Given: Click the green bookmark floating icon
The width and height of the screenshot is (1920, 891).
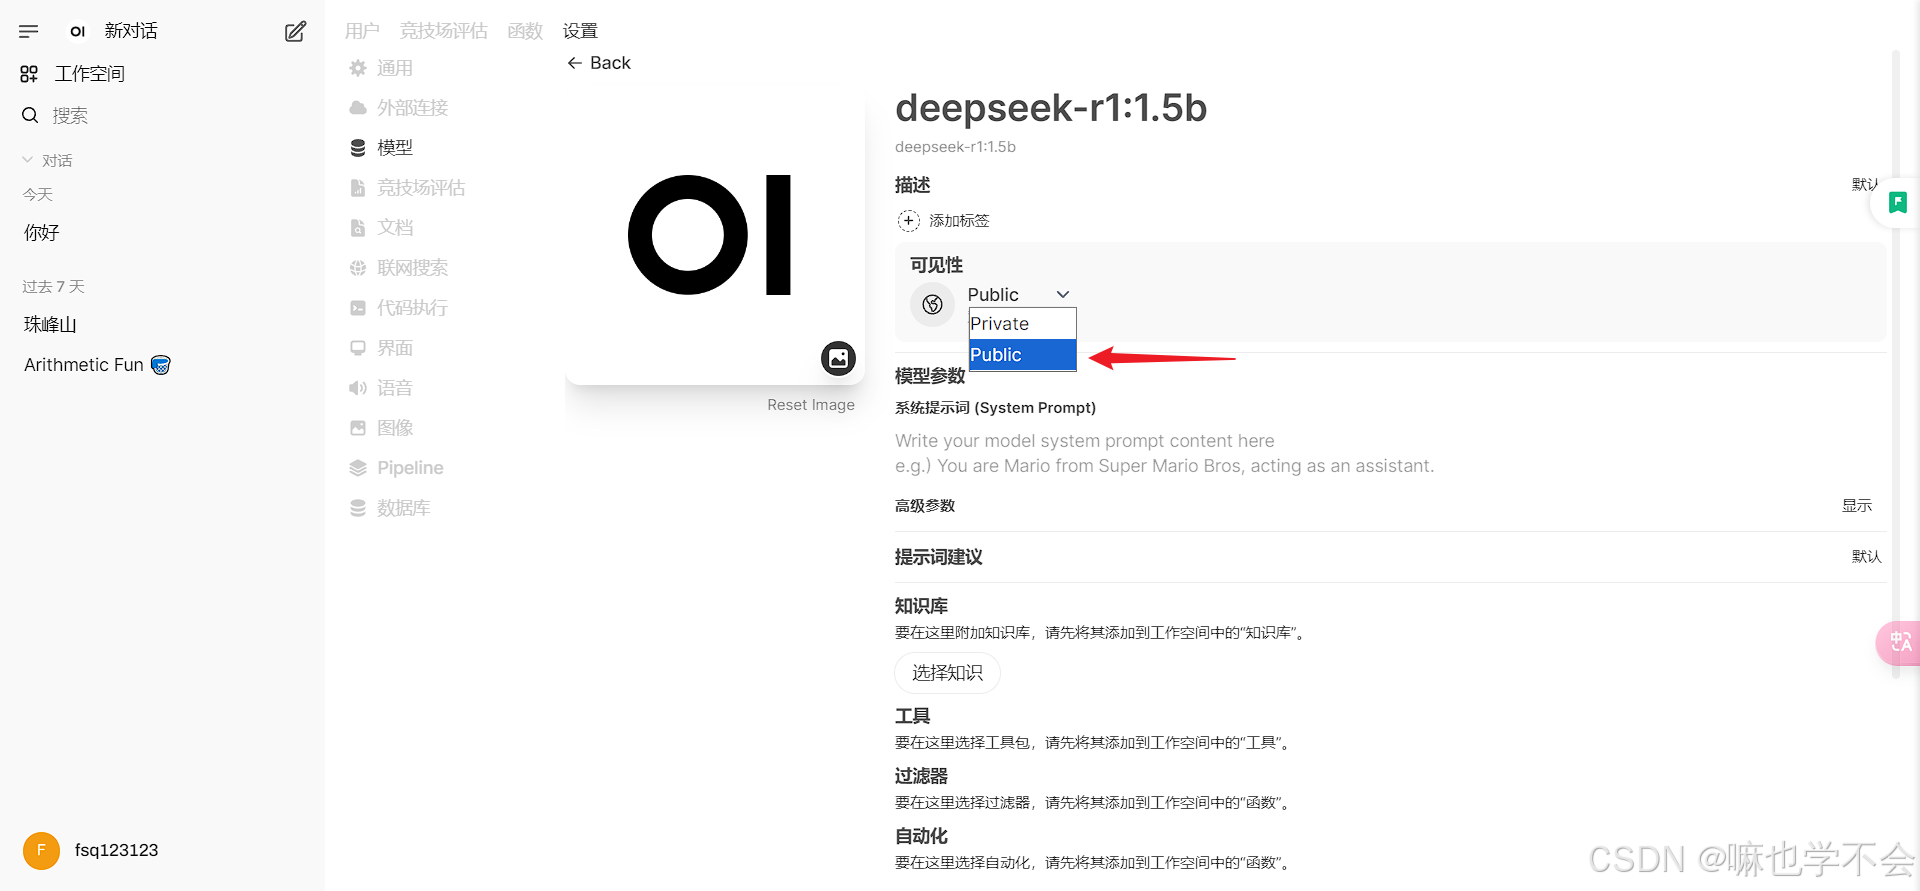Looking at the screenshot, I should click(x=1897, y=203).
